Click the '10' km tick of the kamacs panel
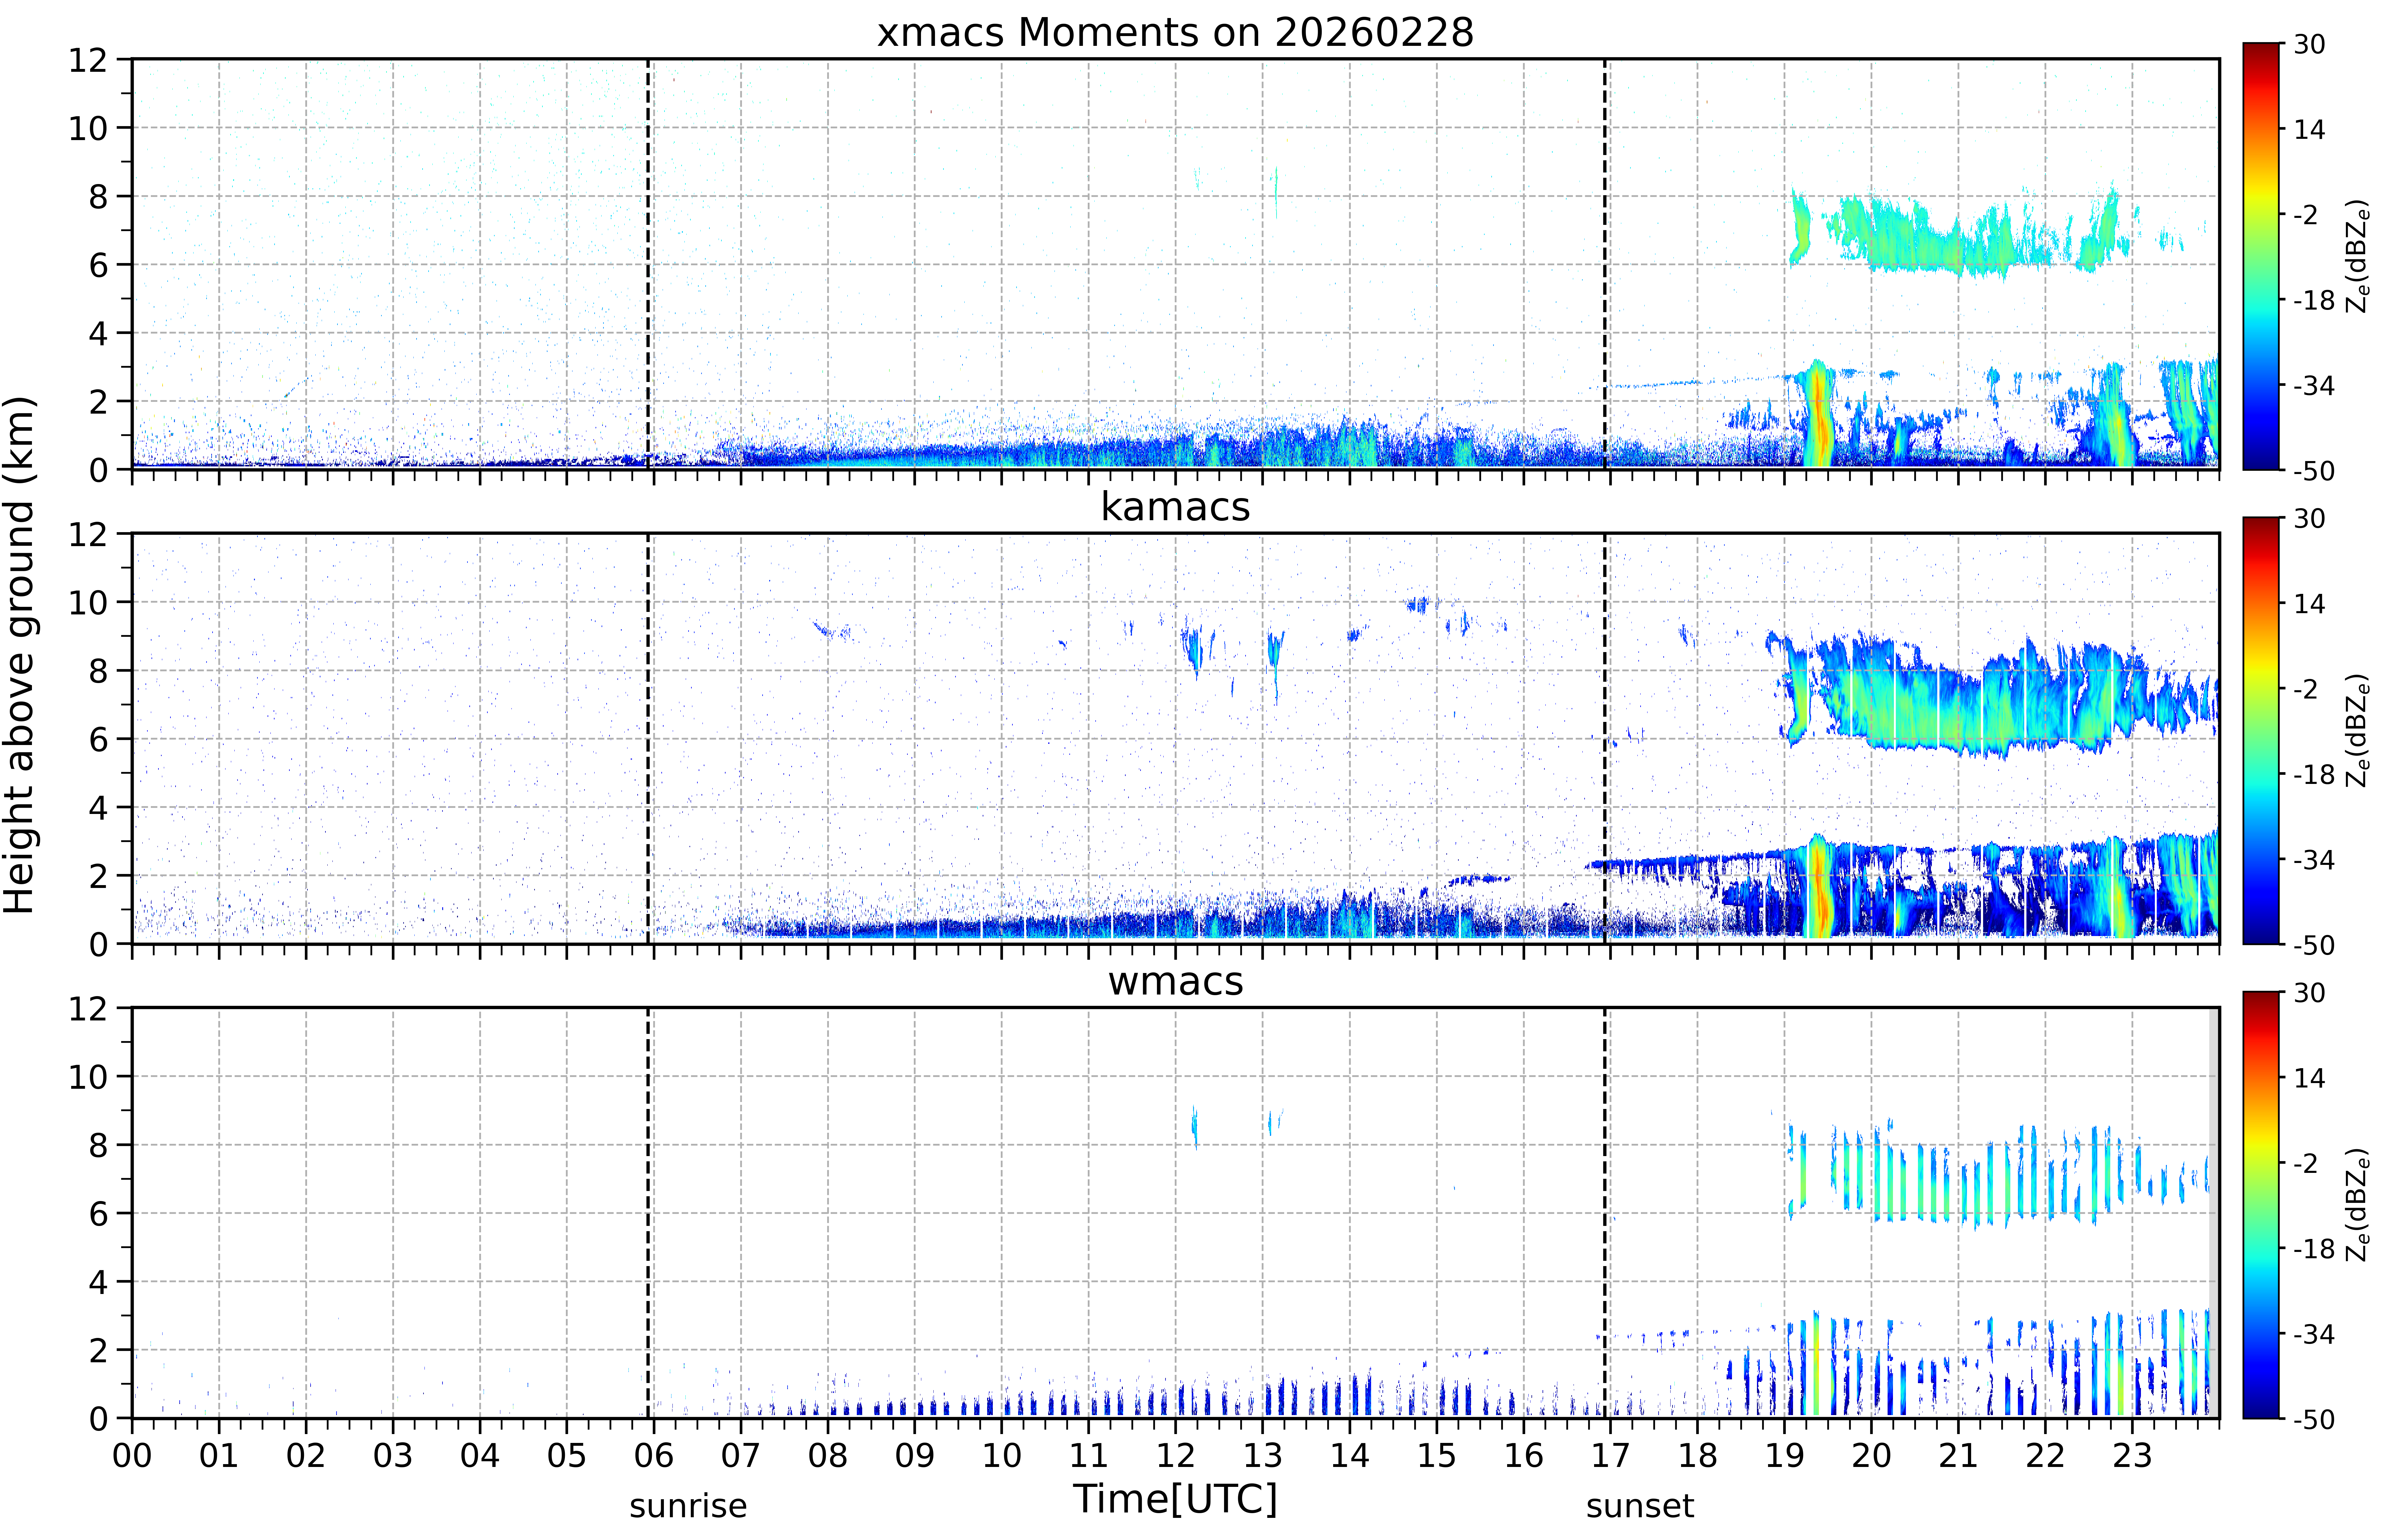 [x=88, y=602]
